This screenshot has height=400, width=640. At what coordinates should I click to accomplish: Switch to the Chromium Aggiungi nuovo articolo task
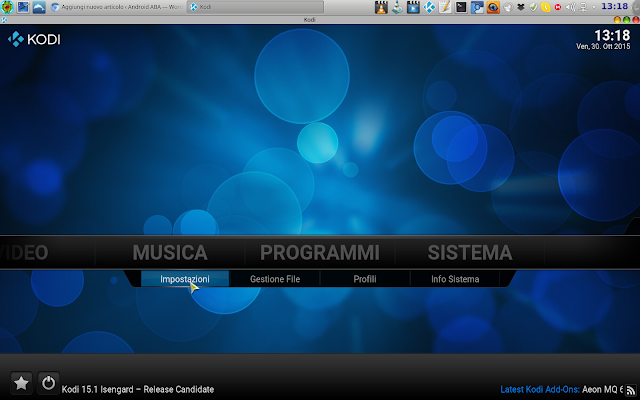tap(117, 7)
